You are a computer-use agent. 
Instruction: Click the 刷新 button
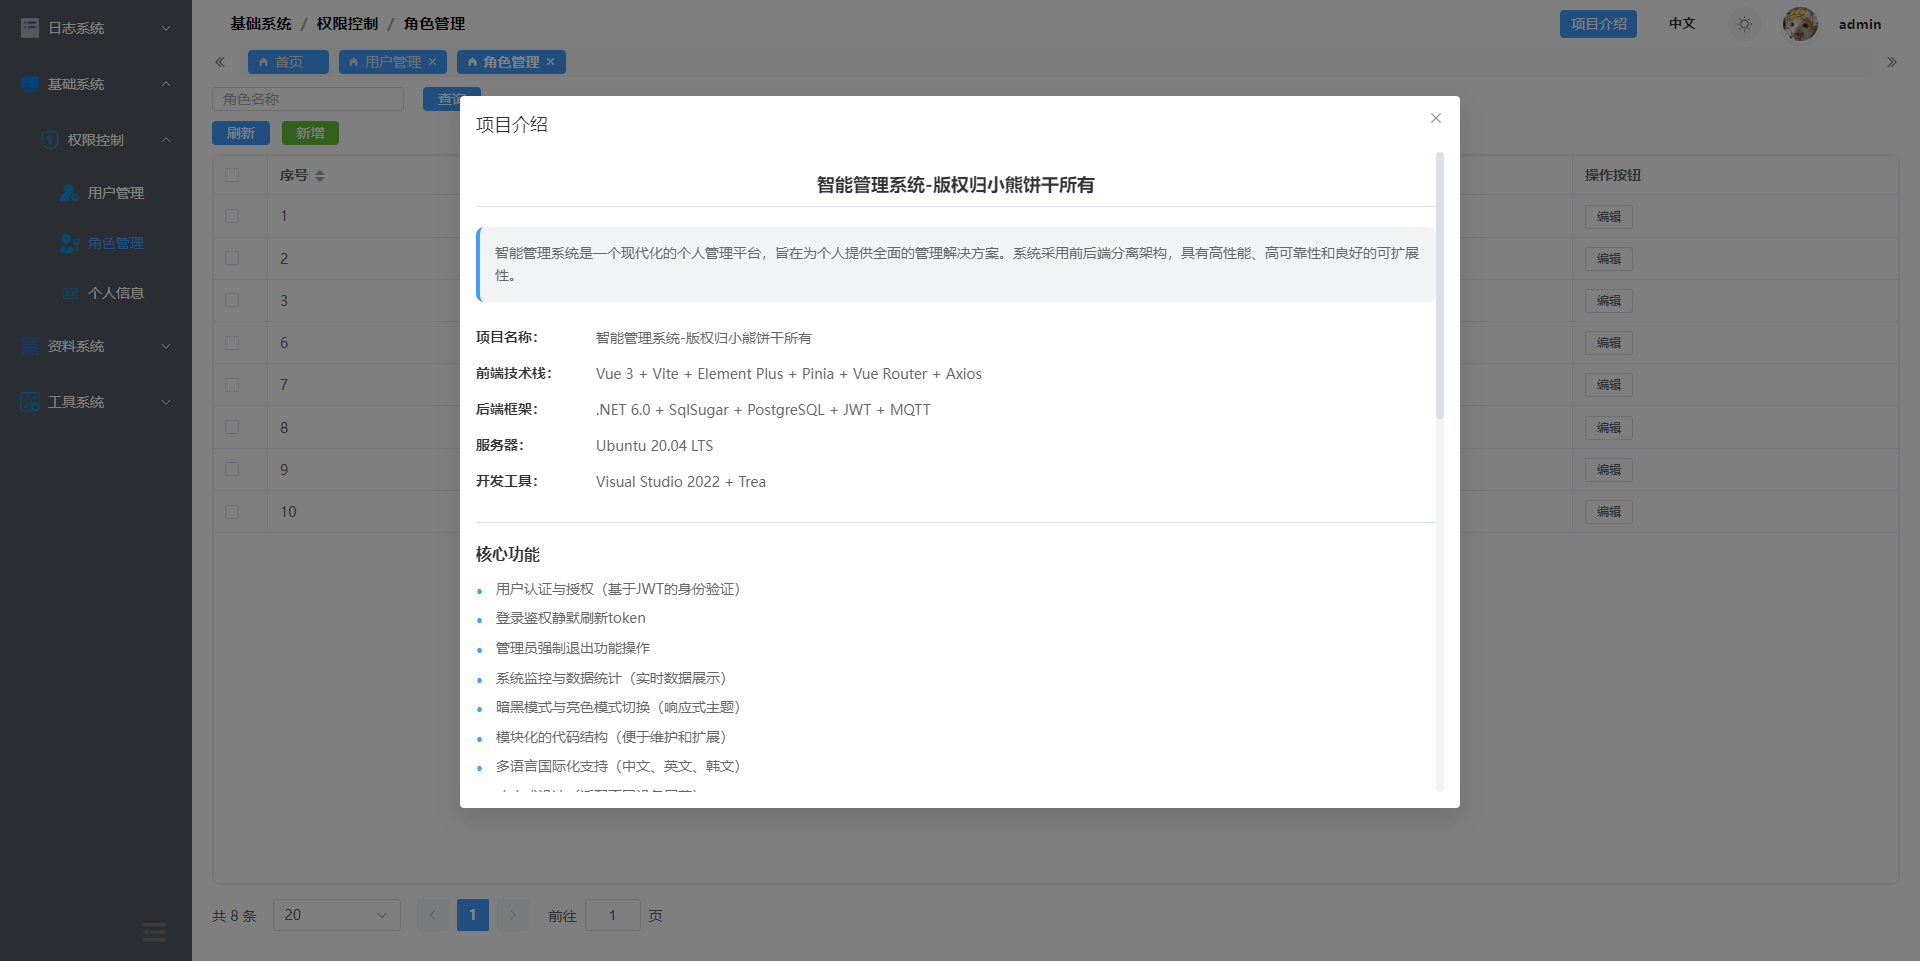(241, 133)
